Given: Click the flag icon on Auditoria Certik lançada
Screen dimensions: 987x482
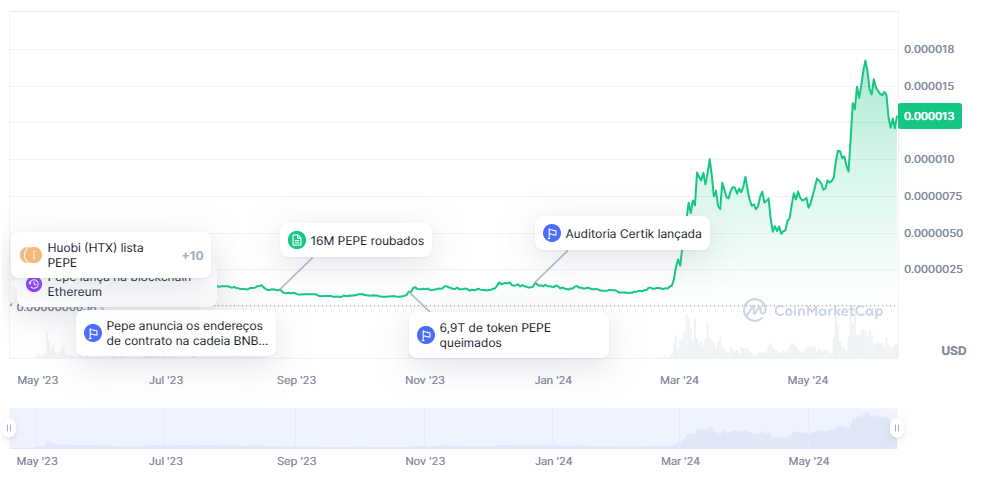Looking at the screenshot, I should (x=551, y=234).
